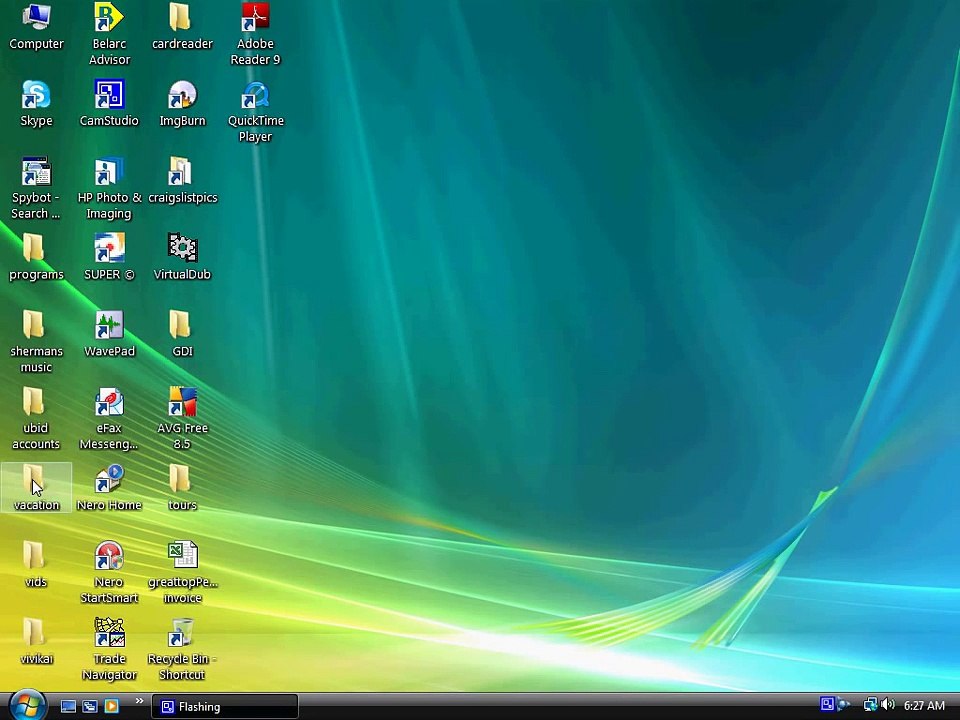This screenshot has height=720, width=960.
Task: Expand the Quick Launch overflow chevron
Action: pos(139,702)
